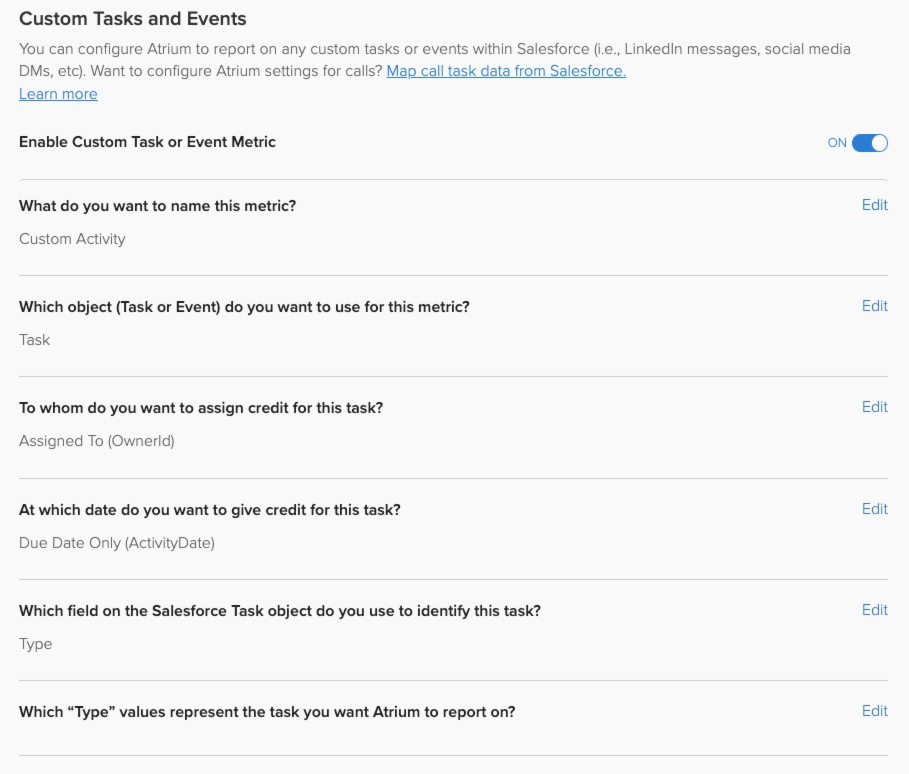The image size is (909, 774).
Task: Click the Assigned To (OwnerId) value
Action: (97, 441)
